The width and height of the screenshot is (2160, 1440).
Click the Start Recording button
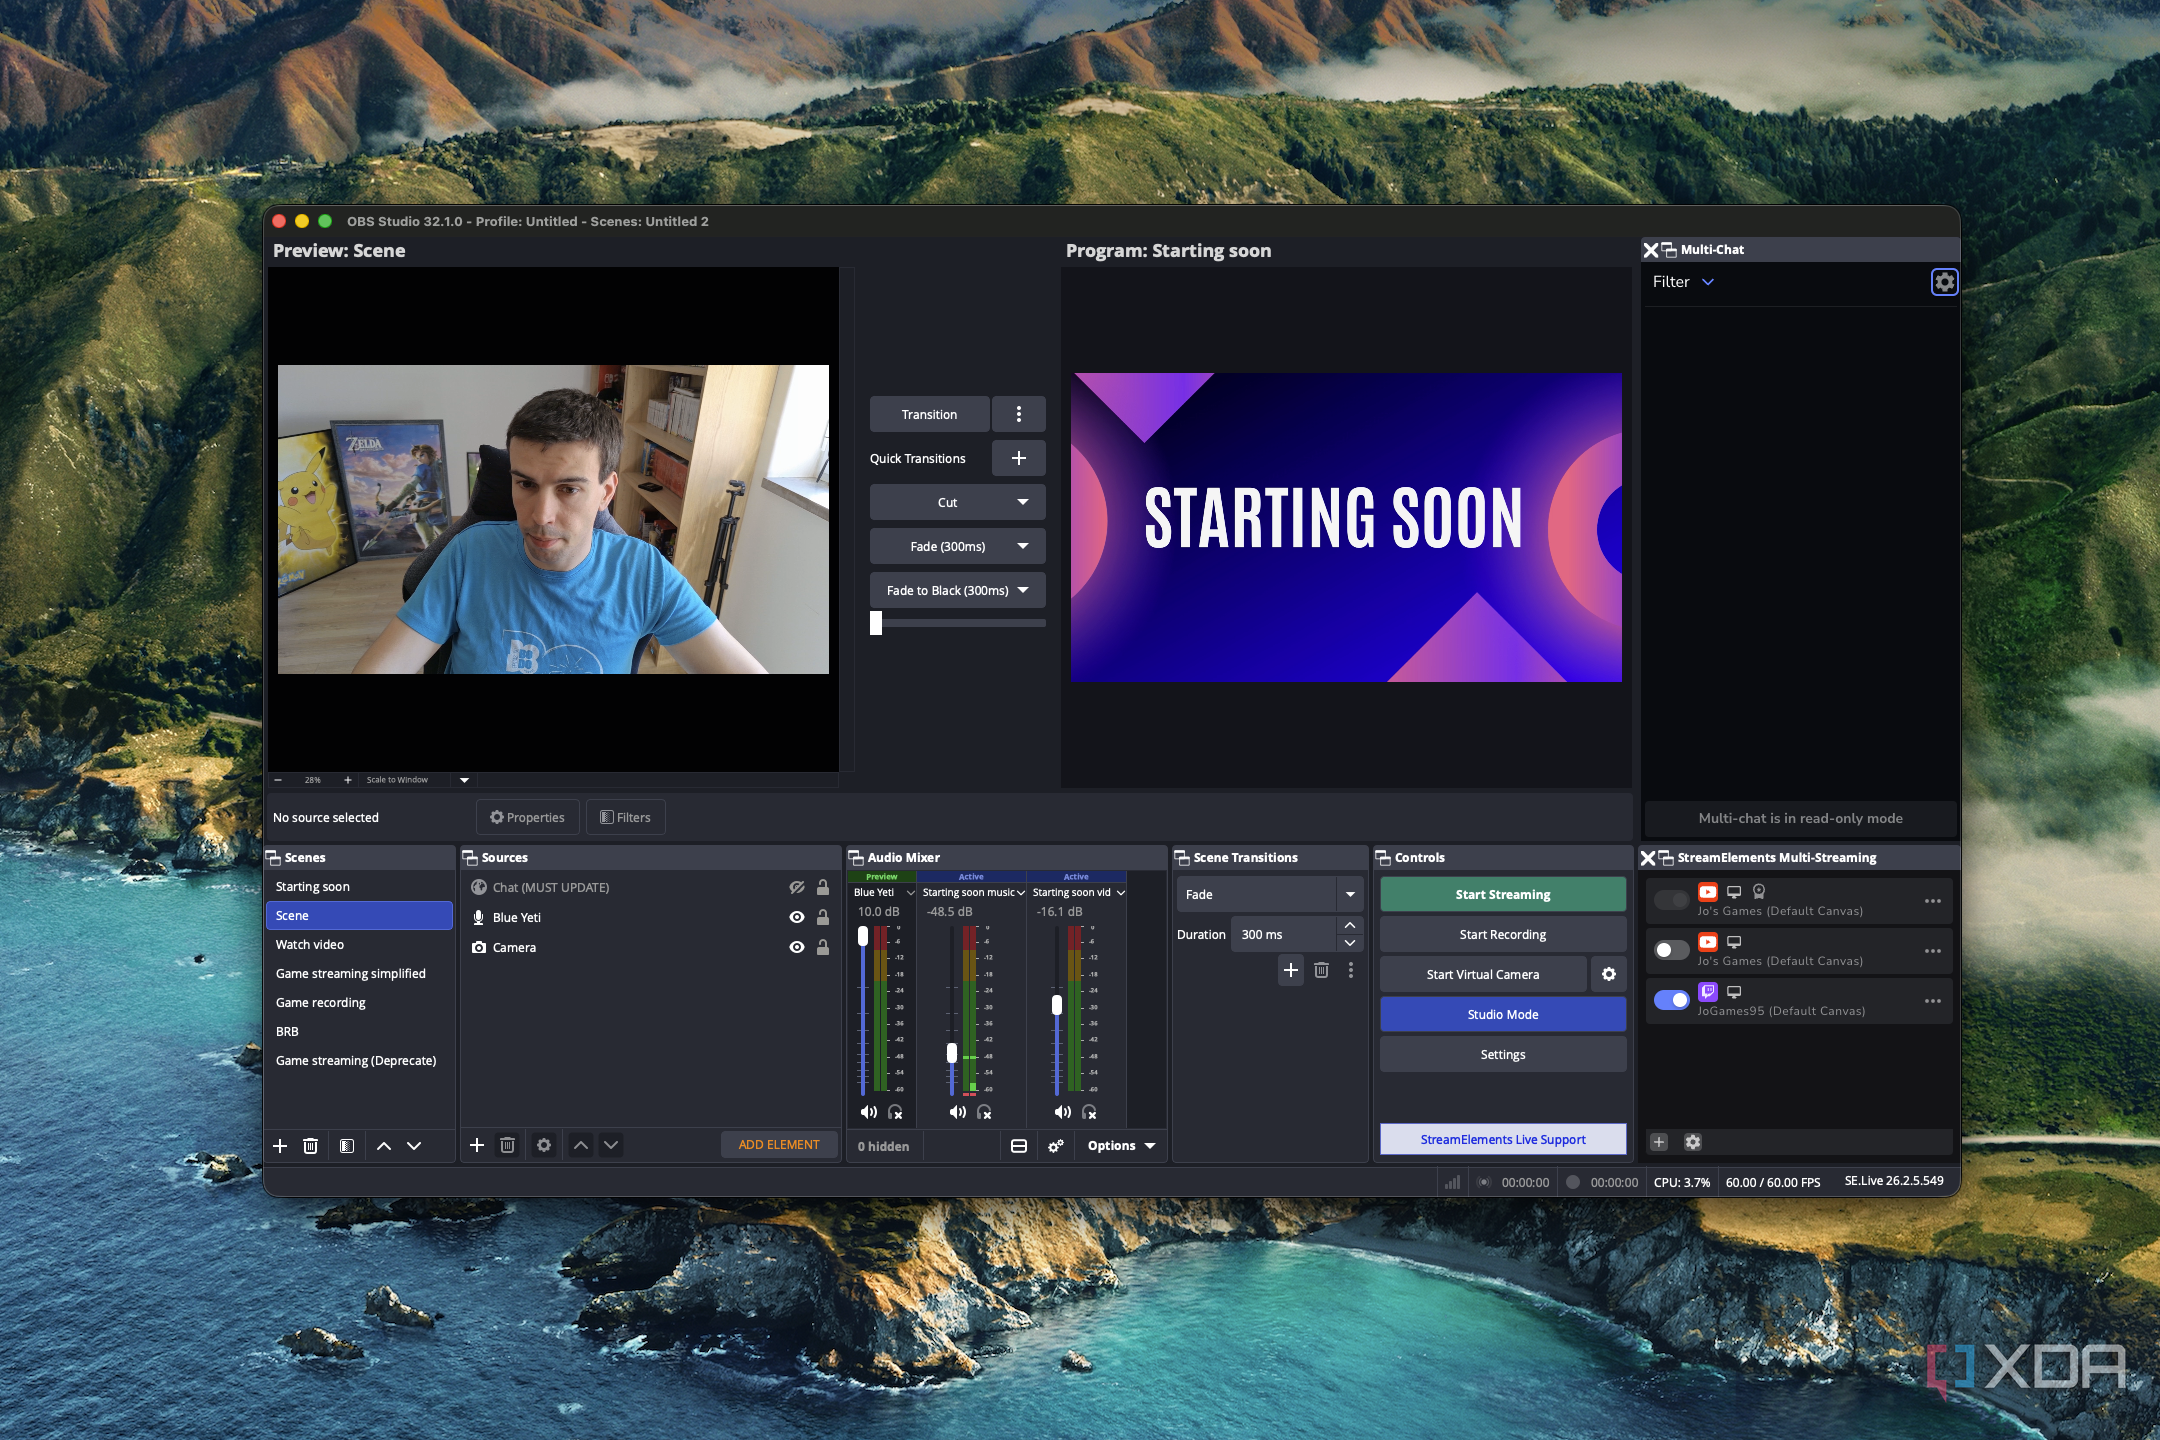(1503, 934)
